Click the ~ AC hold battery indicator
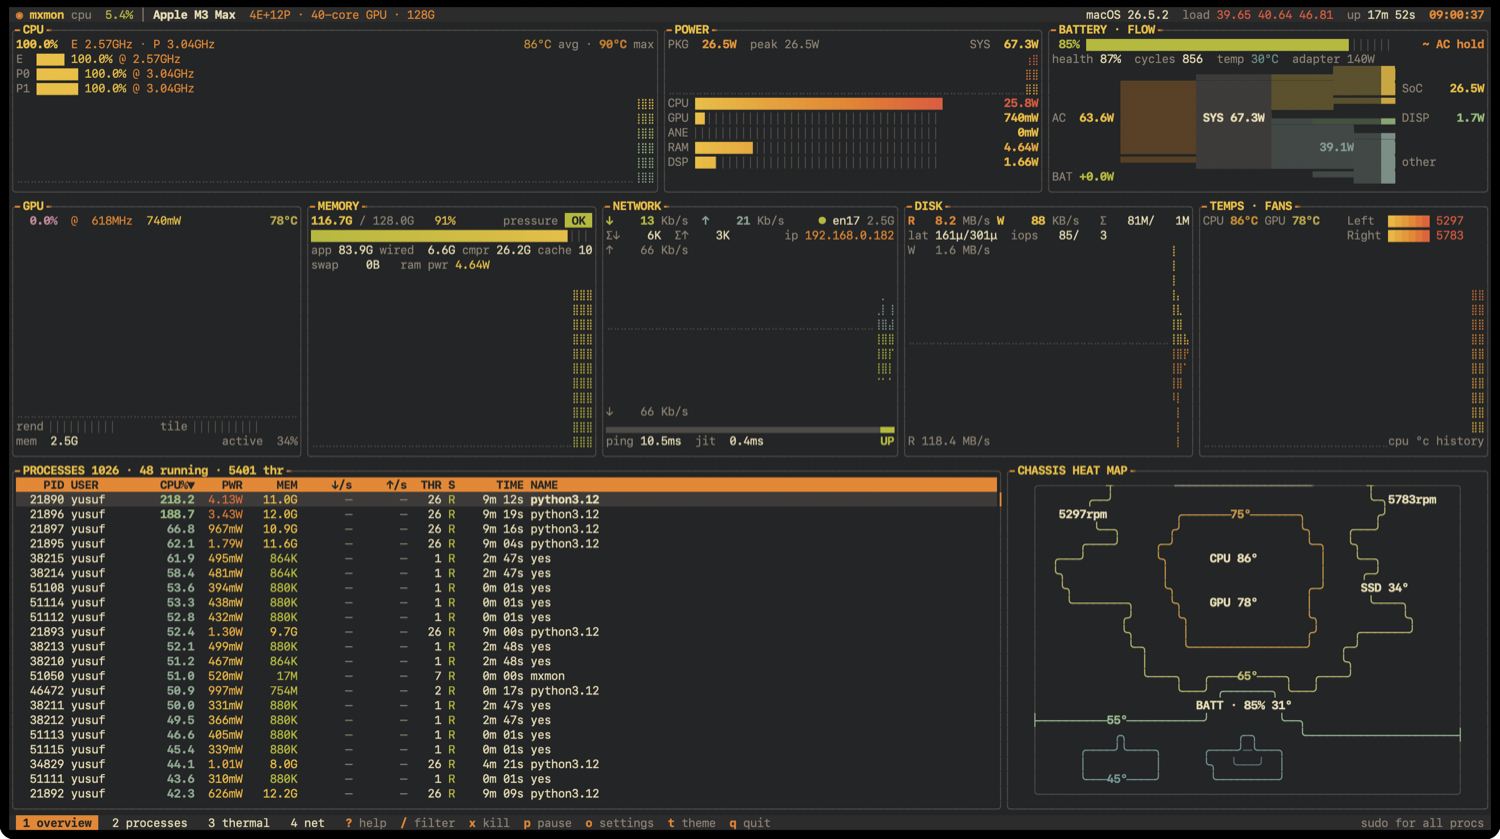1500x839 pixels. [x=1453, y=44]
